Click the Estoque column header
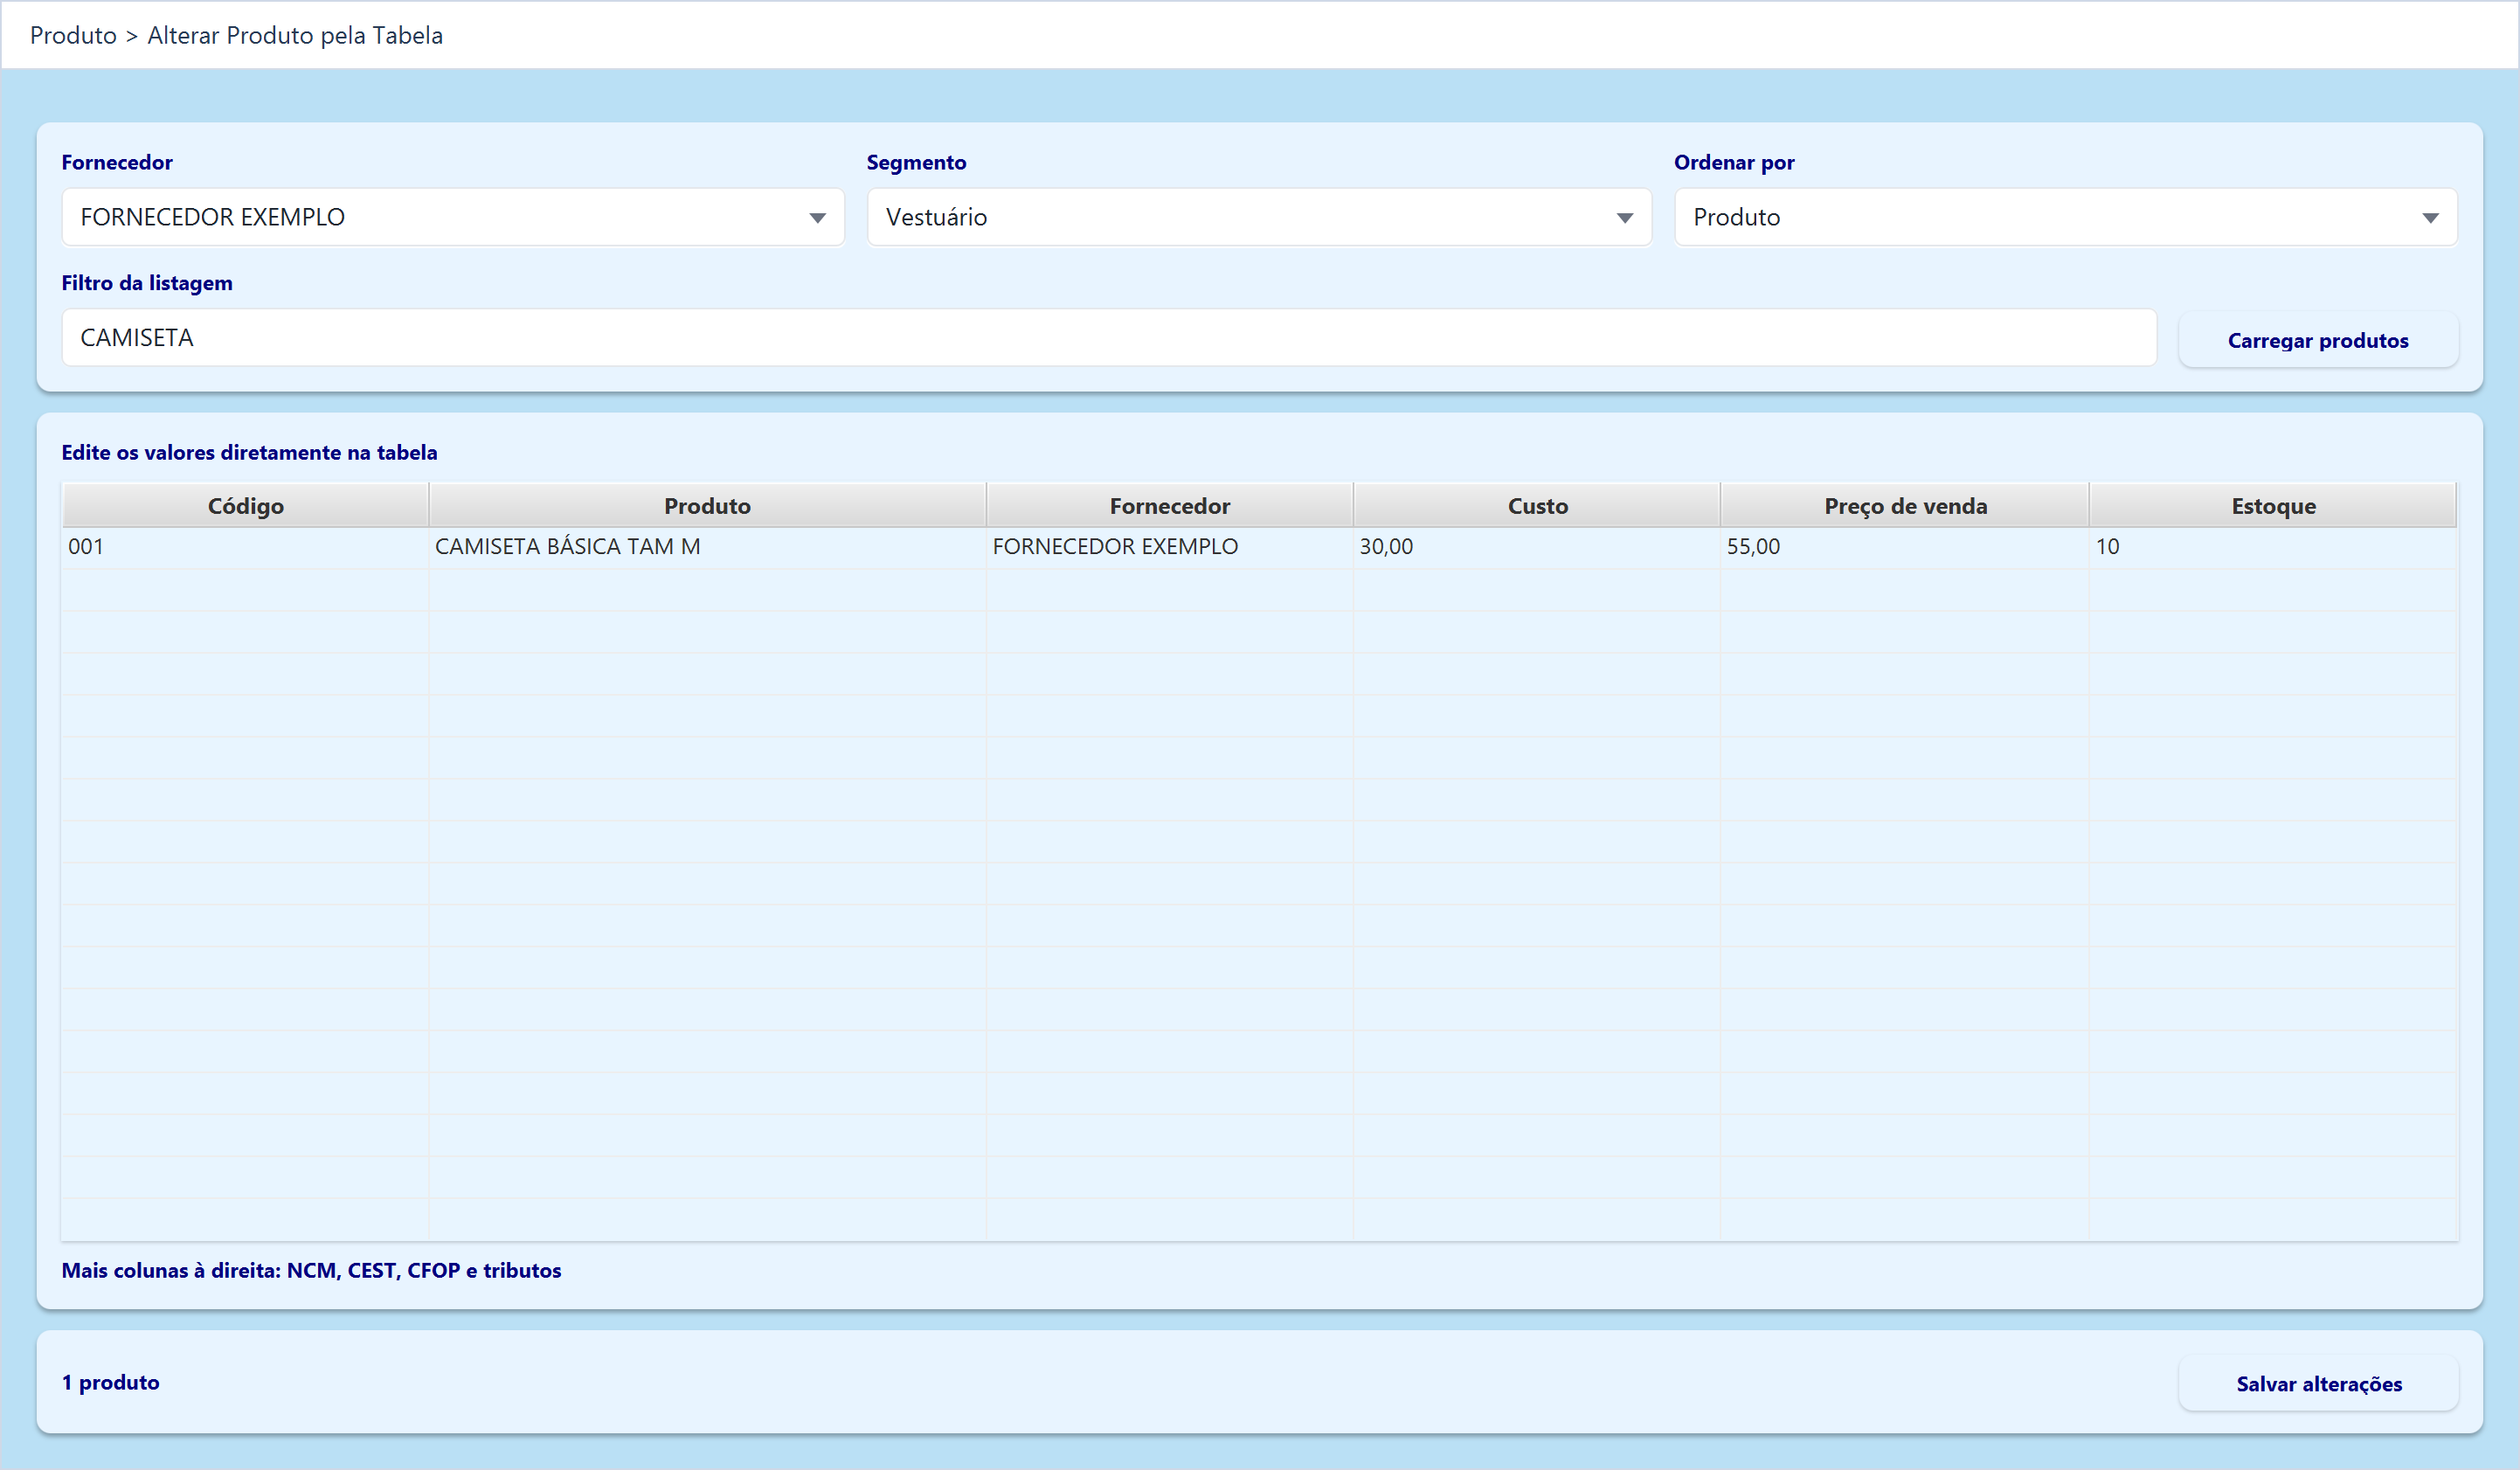Viewport: 2520px width, 1470px height. (2273, 506)
